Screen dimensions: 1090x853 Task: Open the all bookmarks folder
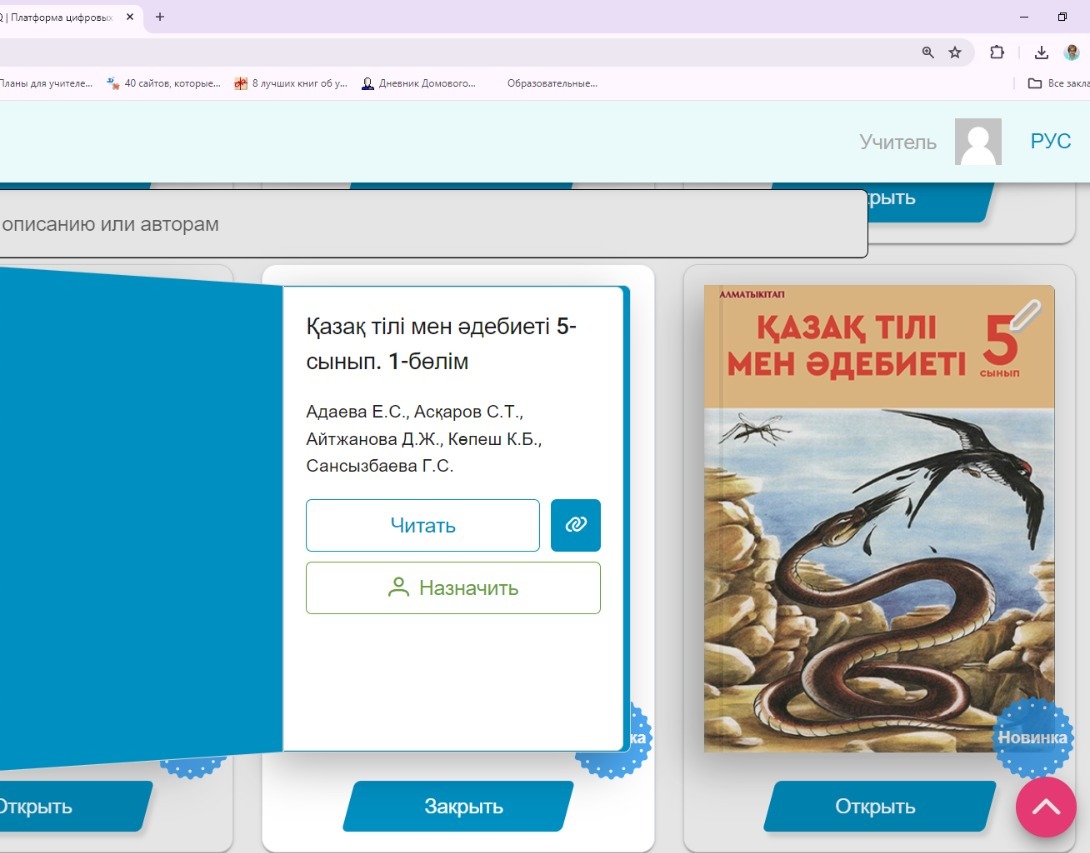point(1058,83)
